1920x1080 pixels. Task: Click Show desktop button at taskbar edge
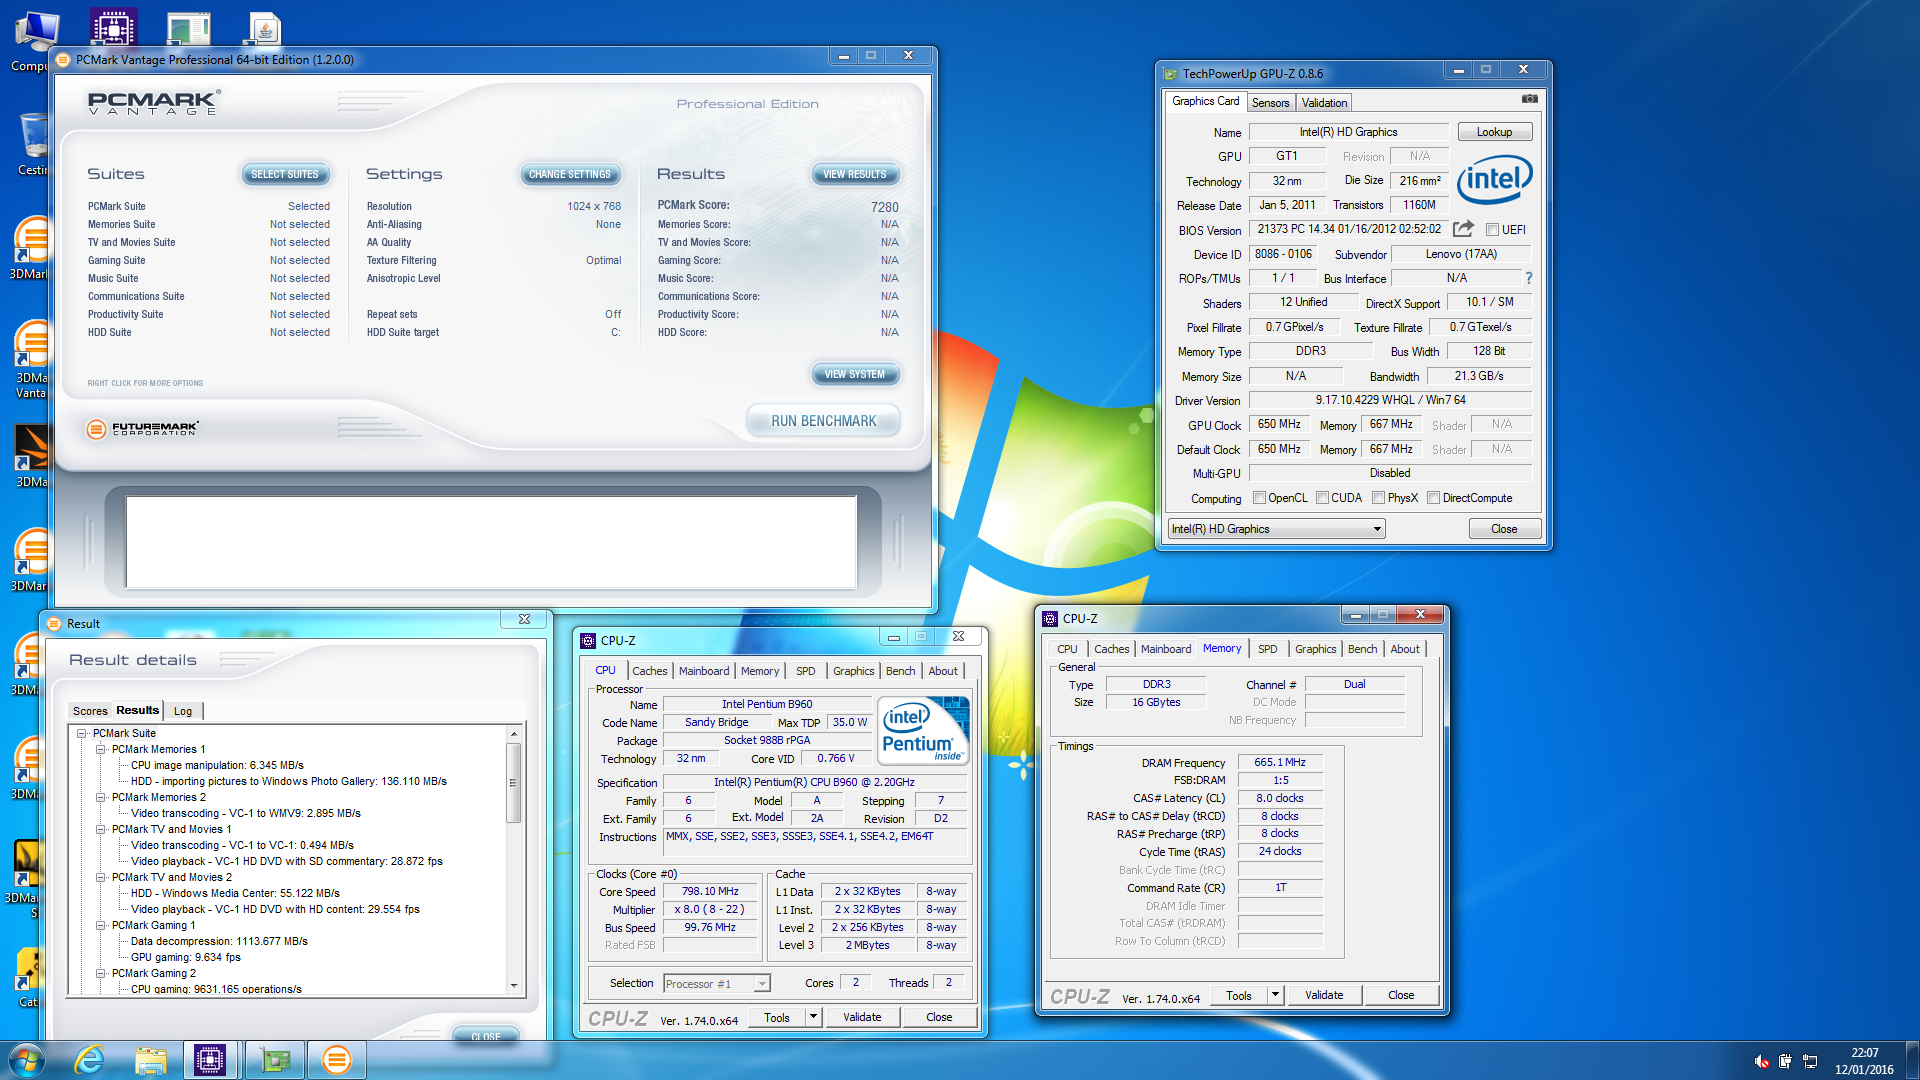[1912, 1060]
